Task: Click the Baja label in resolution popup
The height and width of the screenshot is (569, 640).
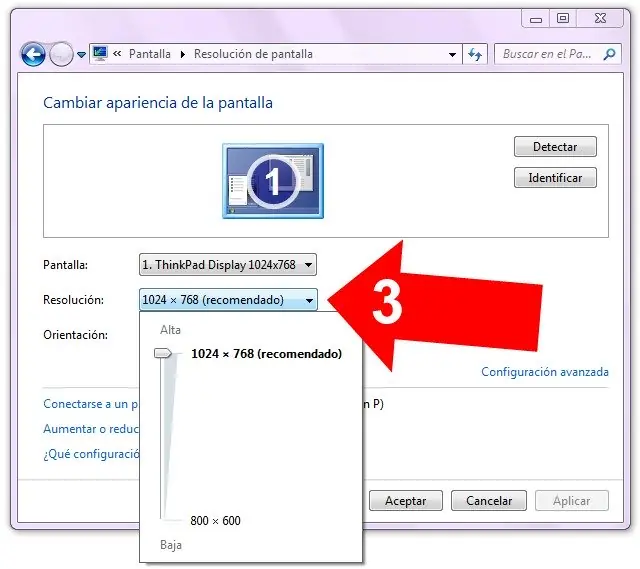Action: tap(171, 545)
